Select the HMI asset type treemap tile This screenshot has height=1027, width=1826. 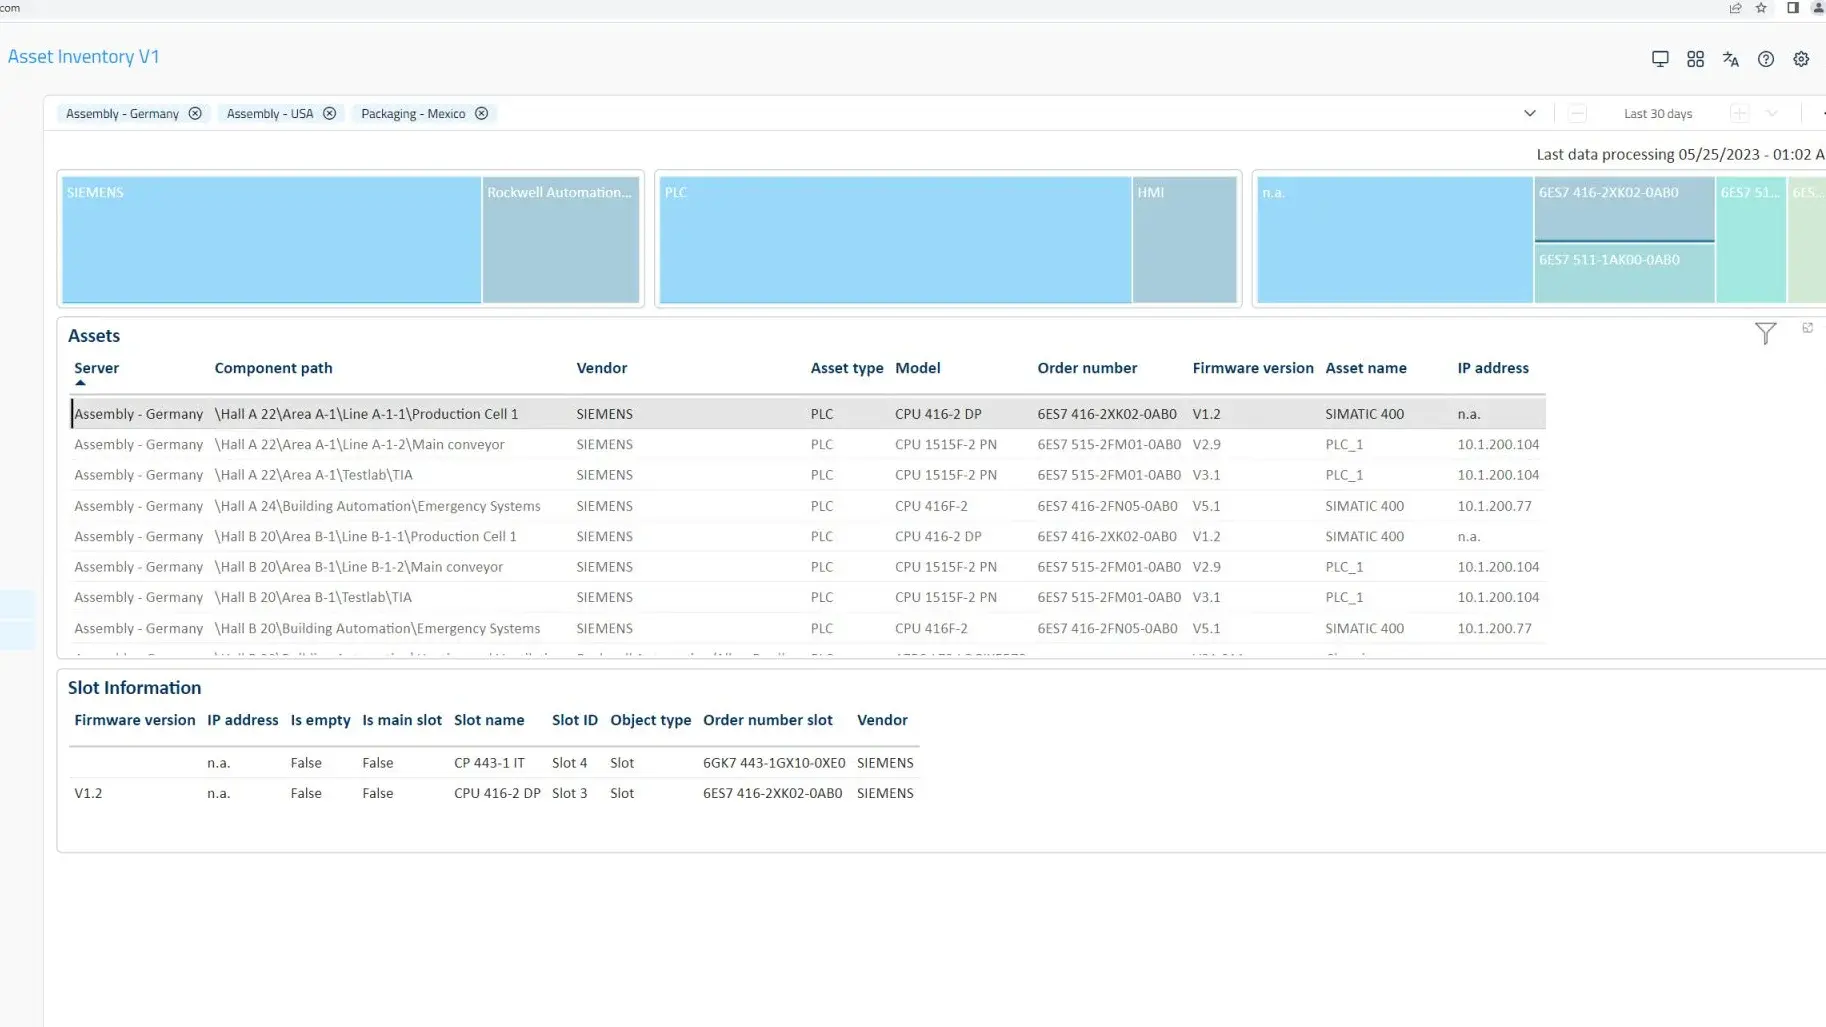point(1184,240)
